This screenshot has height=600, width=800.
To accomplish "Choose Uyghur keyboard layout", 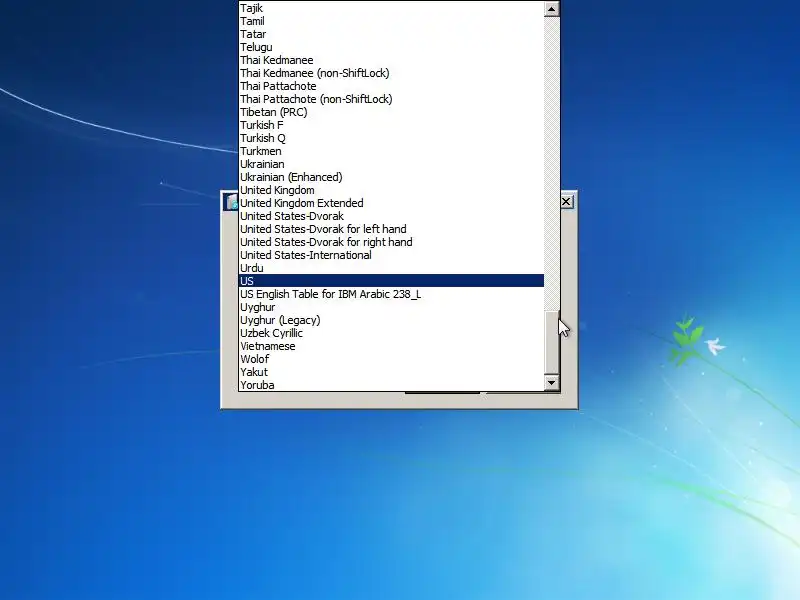I will (x=391, y=308).
